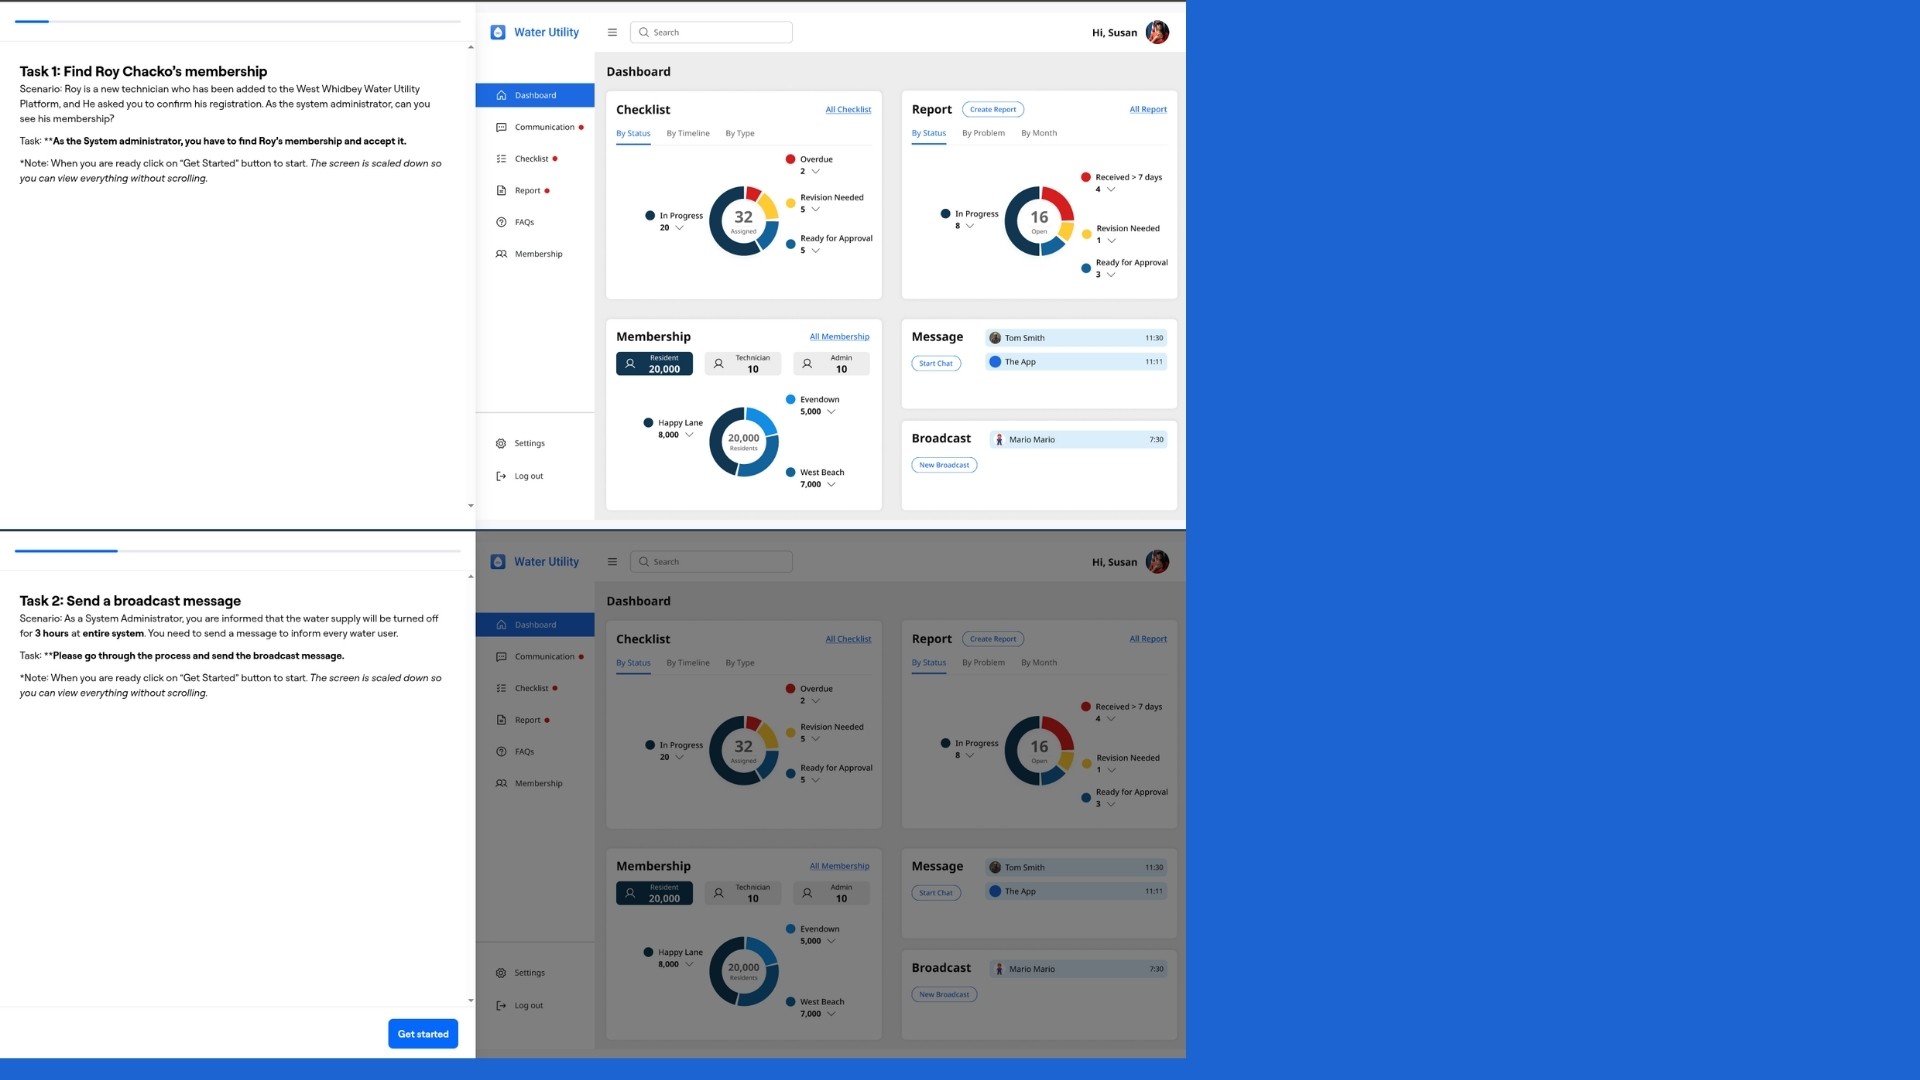Screen dimensions: 1920x1080
Task: Expand Happy Lane chevron in bright Task 1 dashboard
Action: (x=689, y=435)
